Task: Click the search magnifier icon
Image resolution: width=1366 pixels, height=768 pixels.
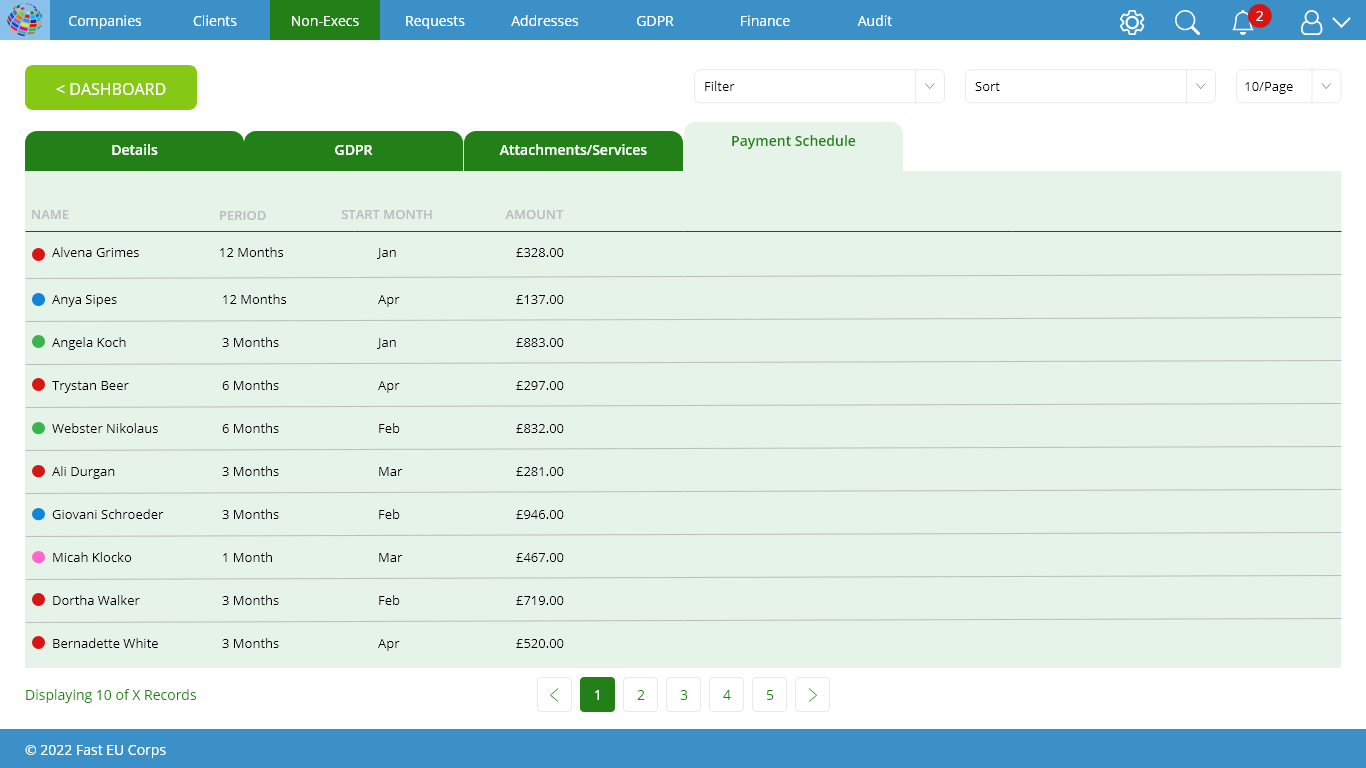Action: click(x=1187, y=22)
